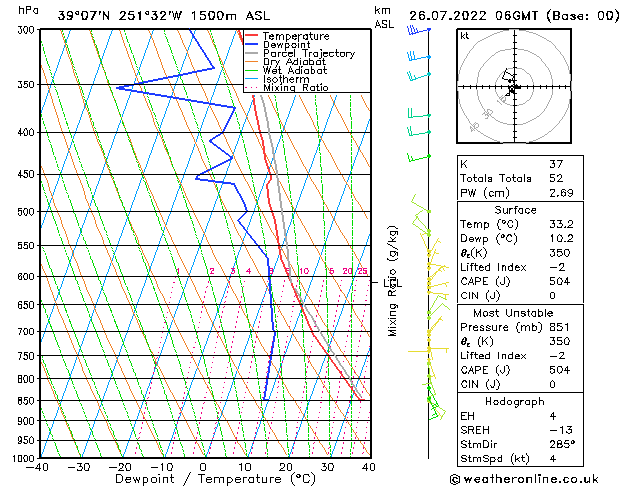Click the 'Surface' section heading
The height and width of the screenshot is (486, 629).
515,210
